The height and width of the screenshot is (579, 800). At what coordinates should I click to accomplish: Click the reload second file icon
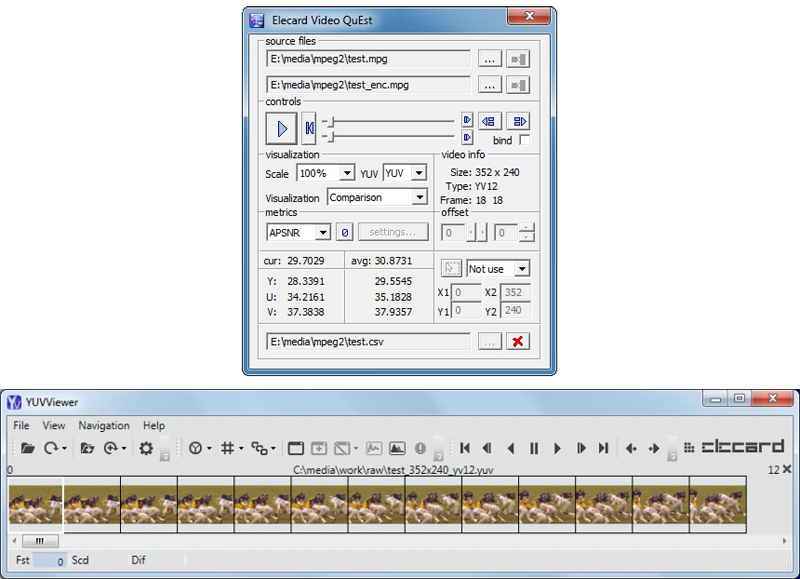[111, 448]
